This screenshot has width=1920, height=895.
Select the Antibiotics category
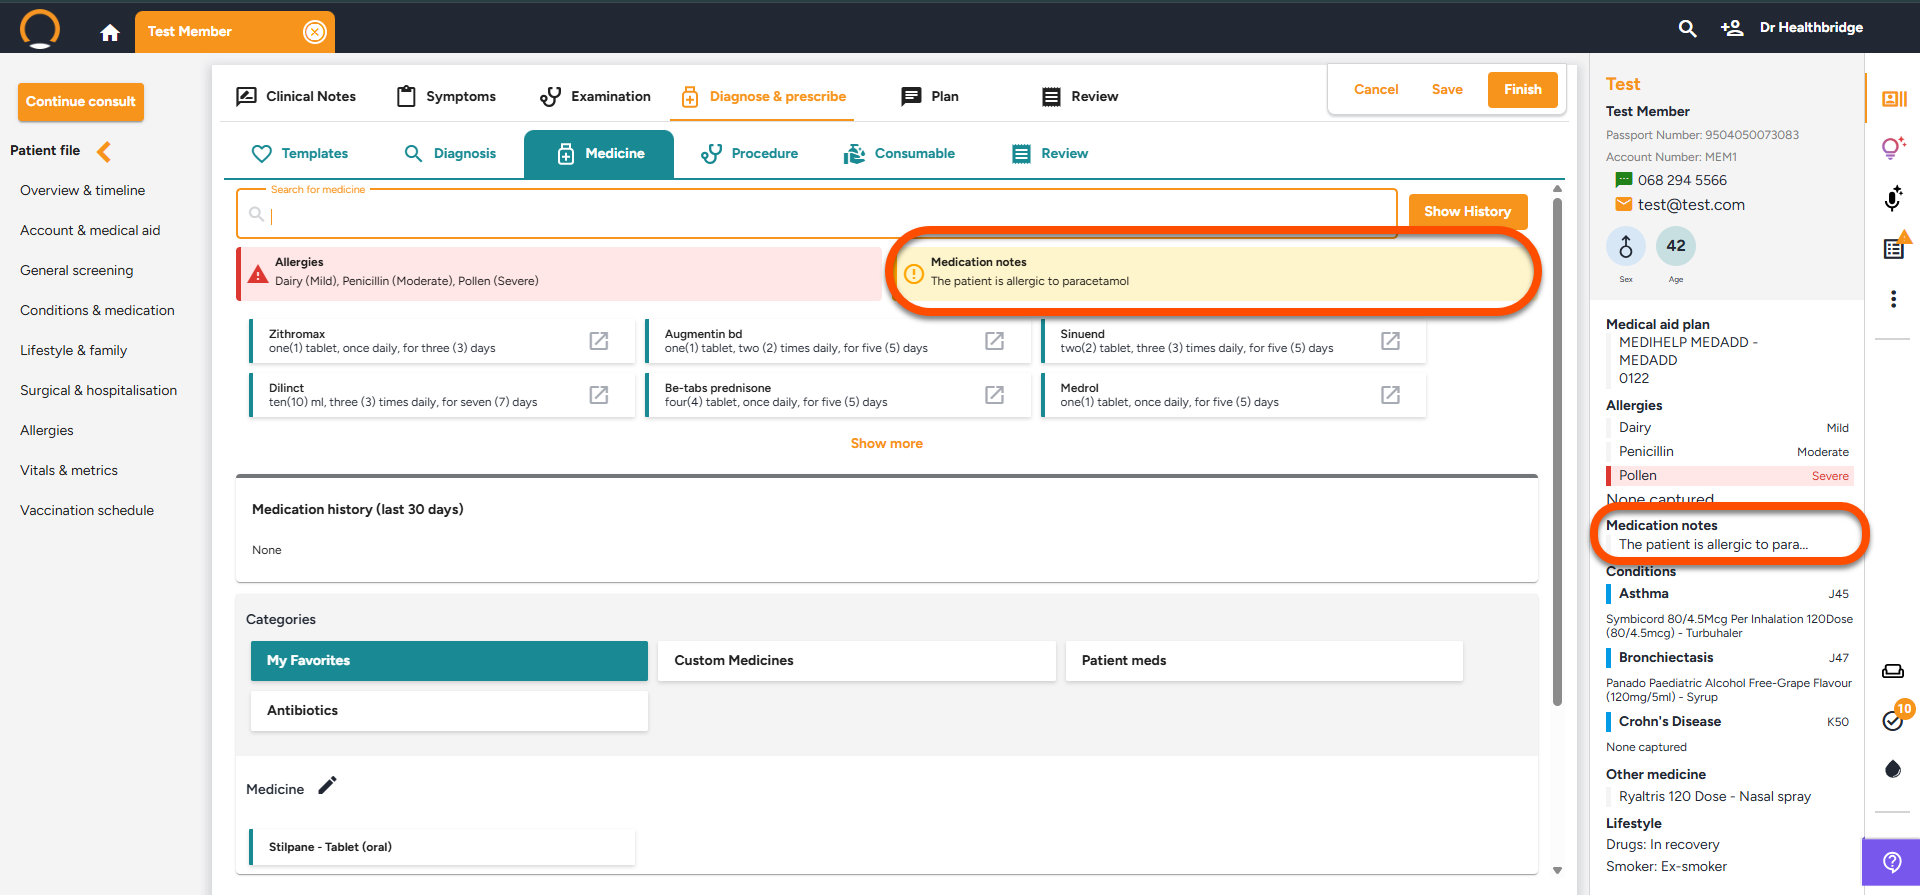pos(449,711)
